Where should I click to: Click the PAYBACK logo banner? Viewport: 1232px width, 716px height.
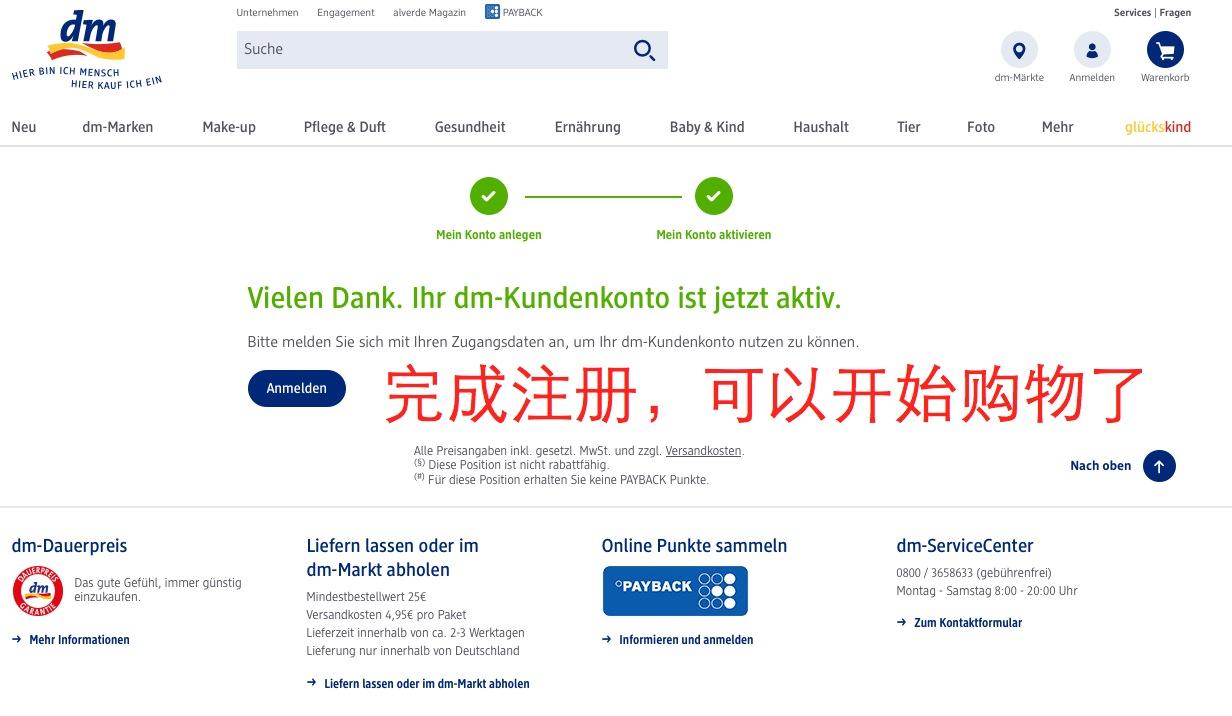tap(675, 590)
